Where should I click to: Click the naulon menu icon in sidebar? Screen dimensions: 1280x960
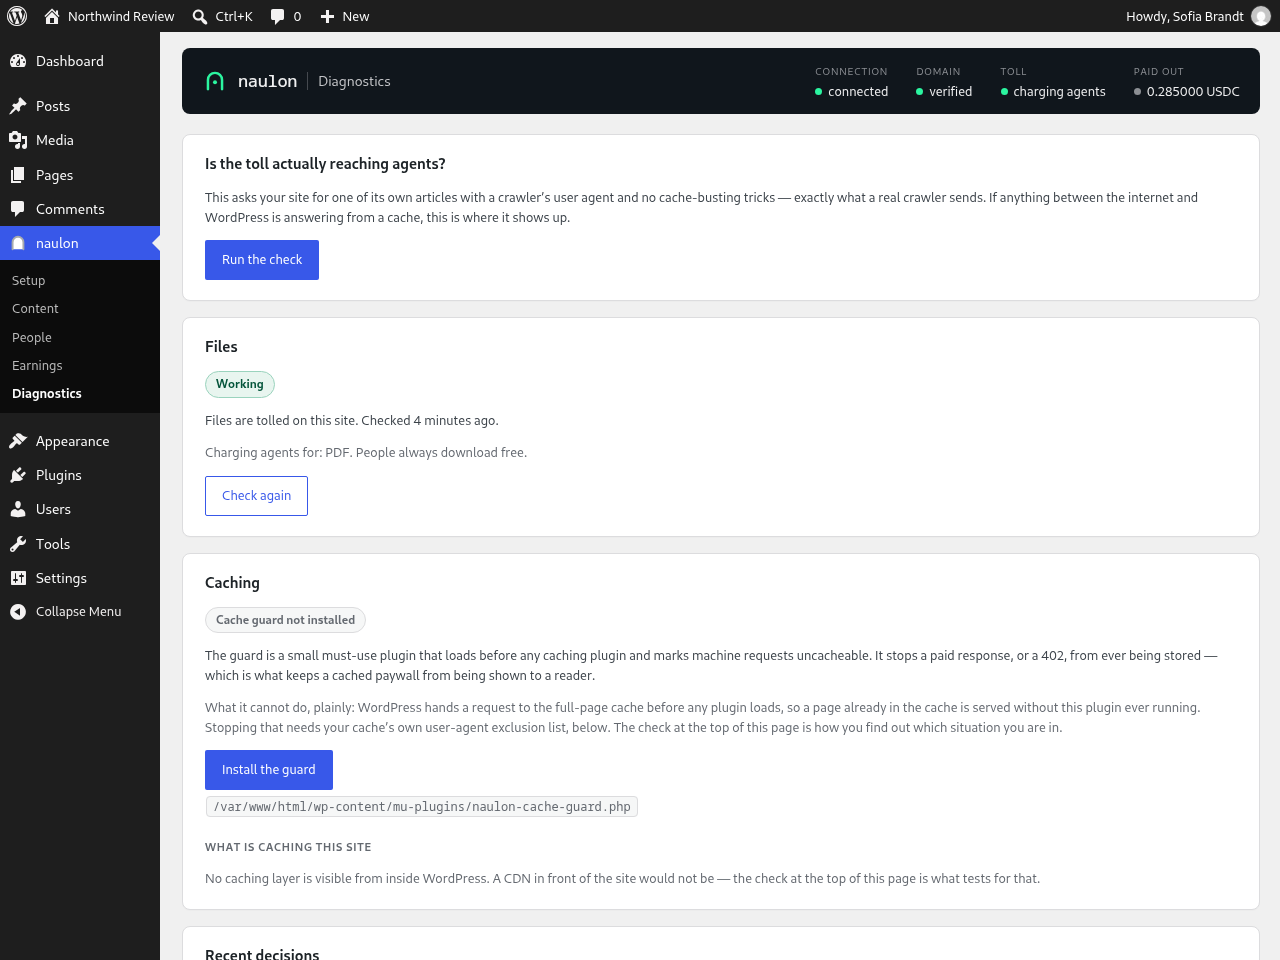point(18,243)
